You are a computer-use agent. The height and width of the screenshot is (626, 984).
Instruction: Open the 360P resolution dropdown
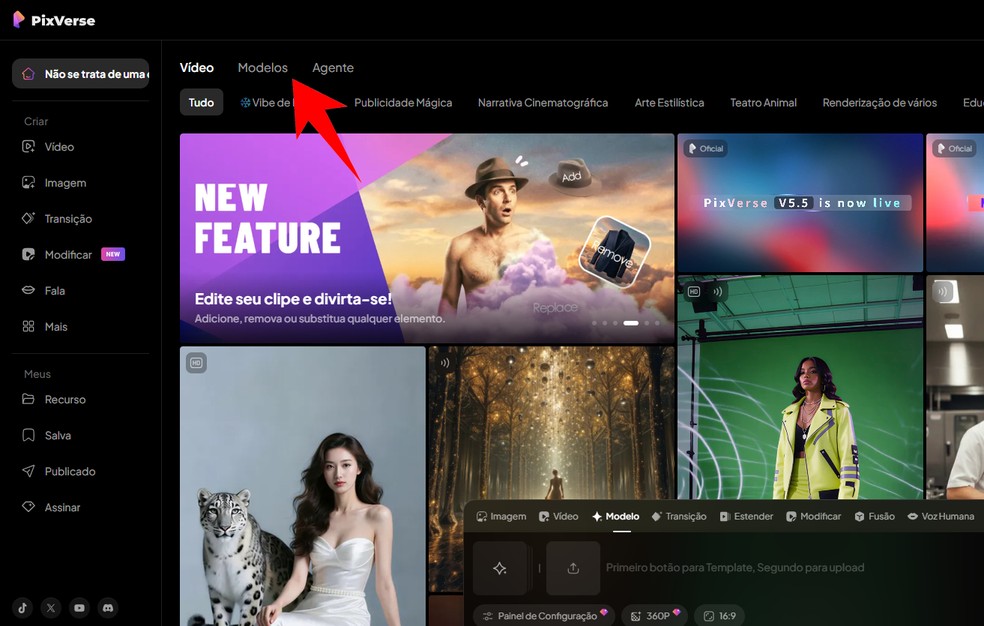click(x=655, y=615)
